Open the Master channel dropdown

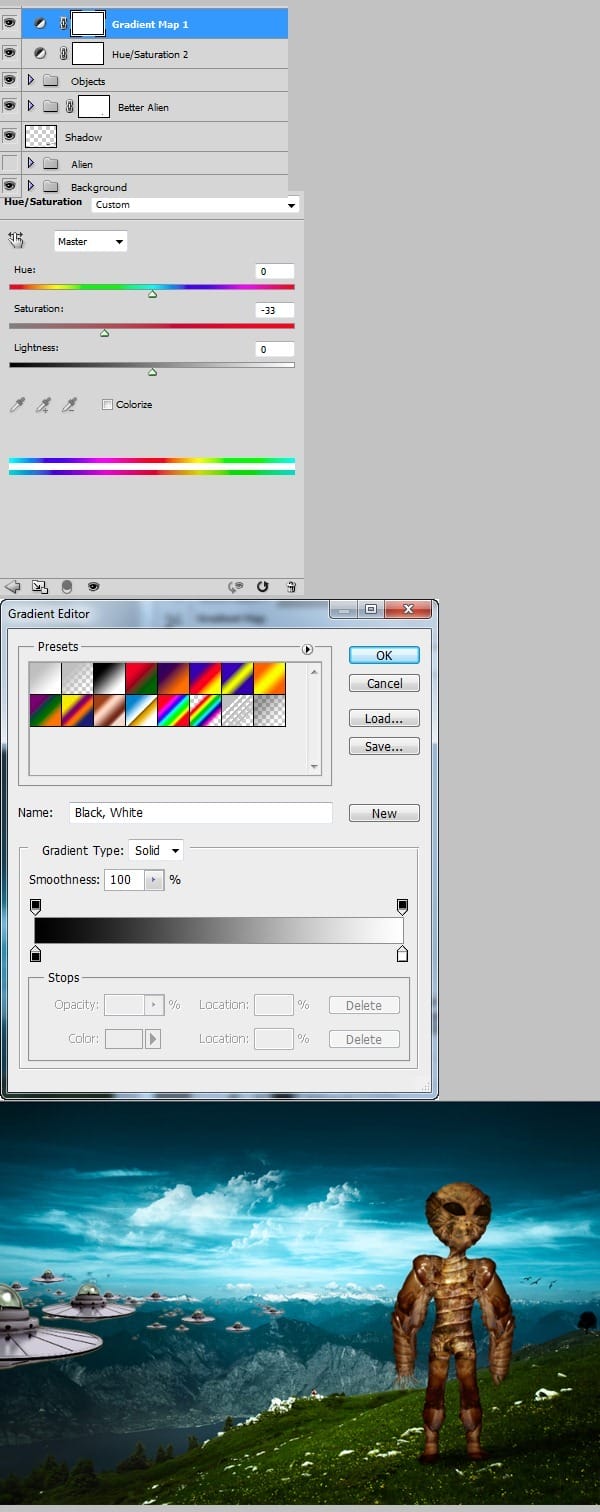coord(90,241)
